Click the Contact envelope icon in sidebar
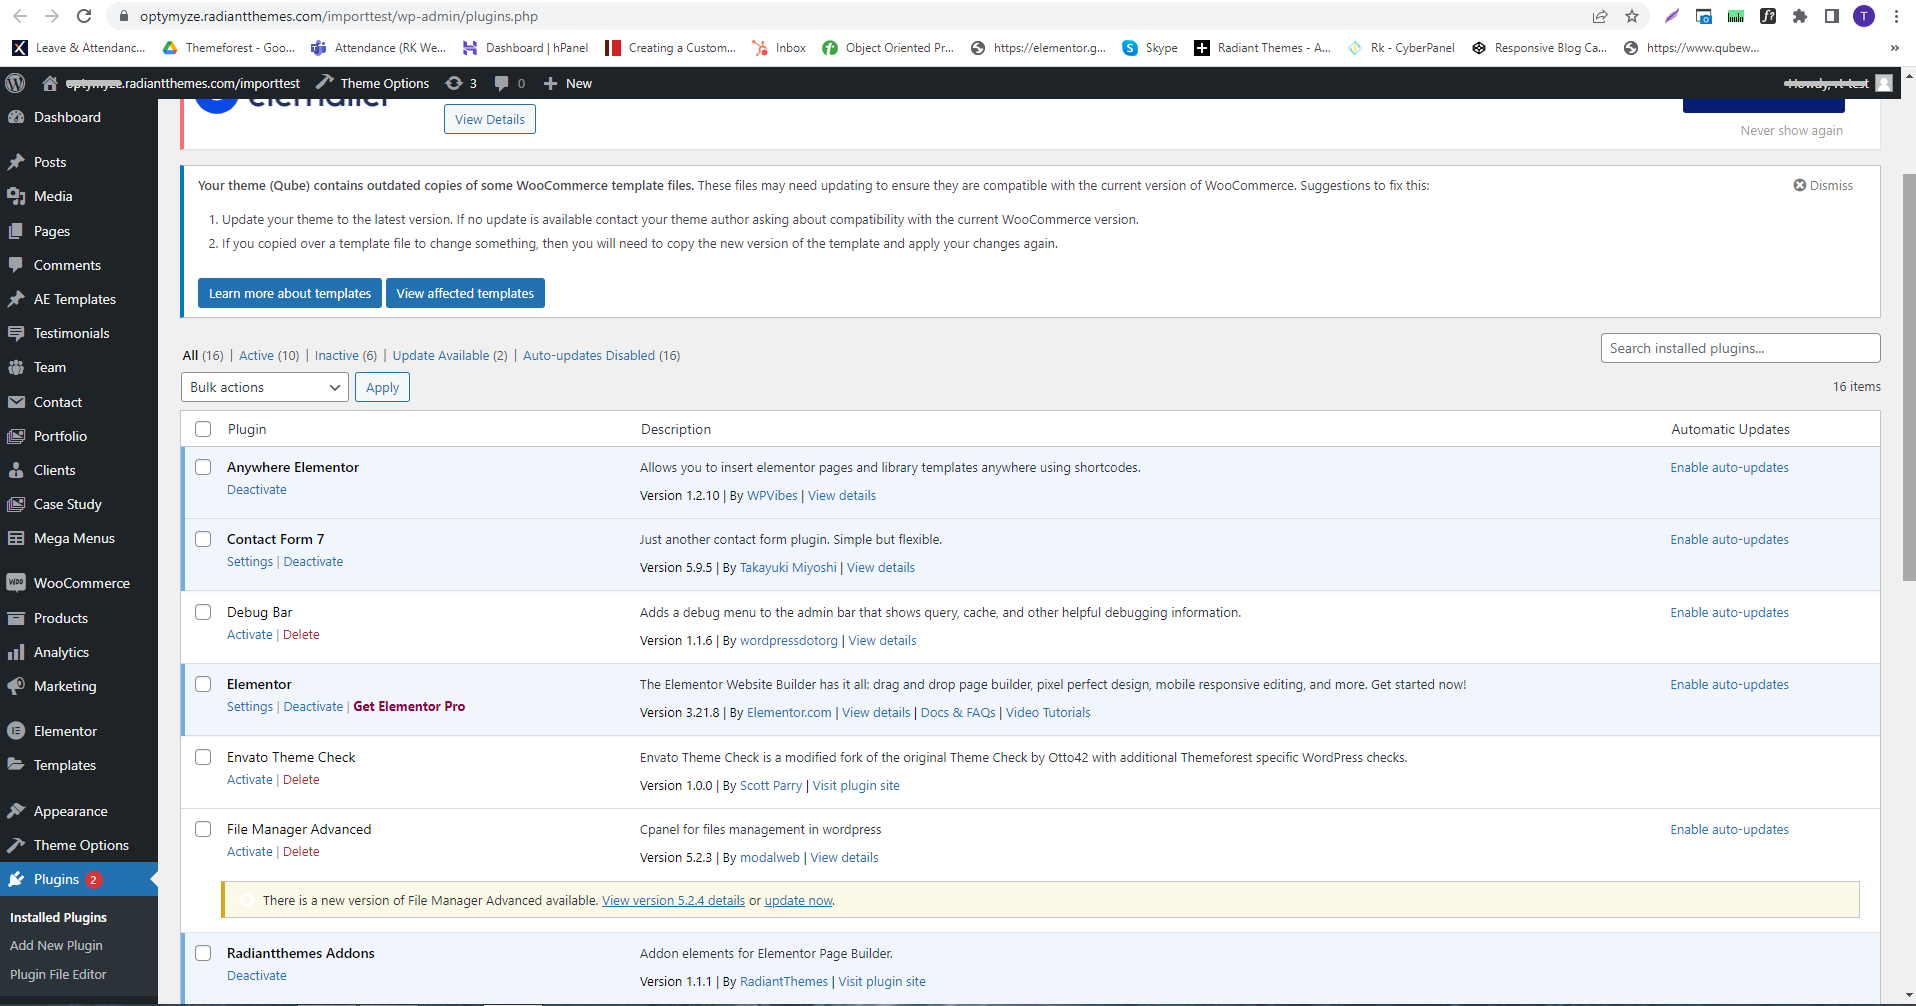Viewport: 1916px width, 1006px height. point(16,402)
